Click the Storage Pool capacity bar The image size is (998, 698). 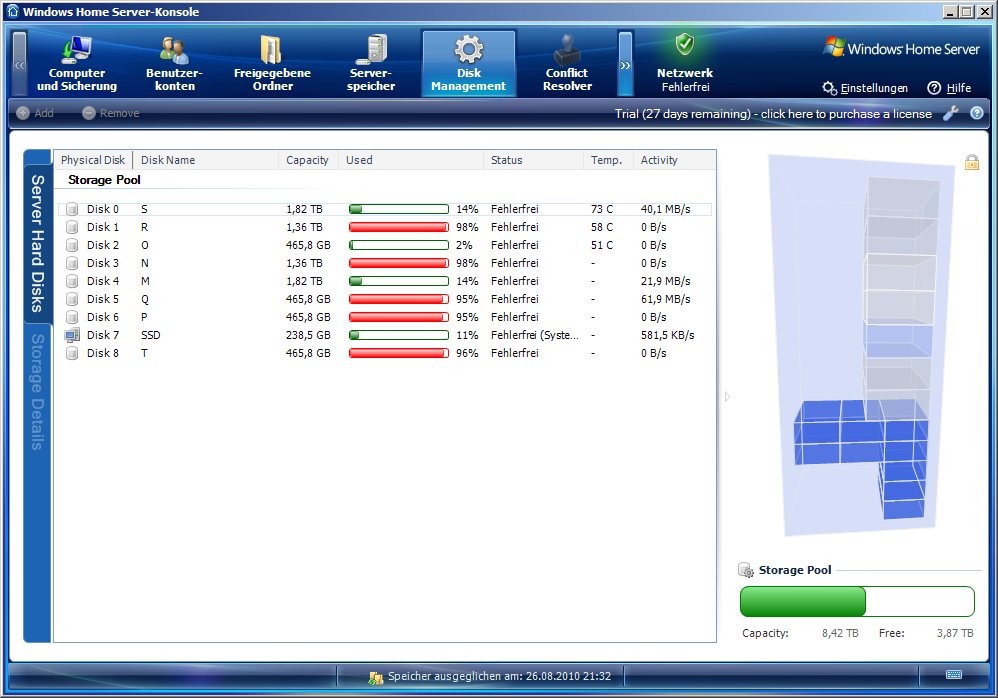[x=857, y=601]
